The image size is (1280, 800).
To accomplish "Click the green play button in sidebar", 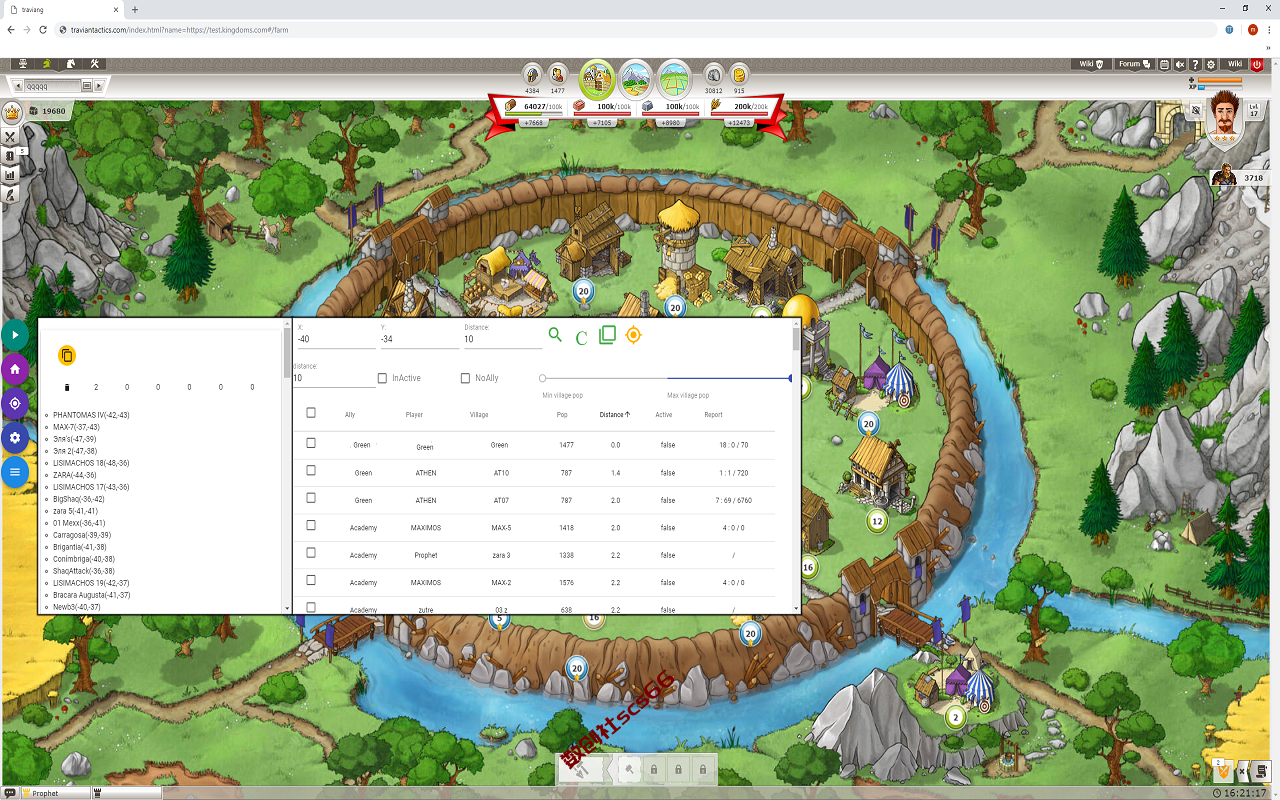I will 14,335.
